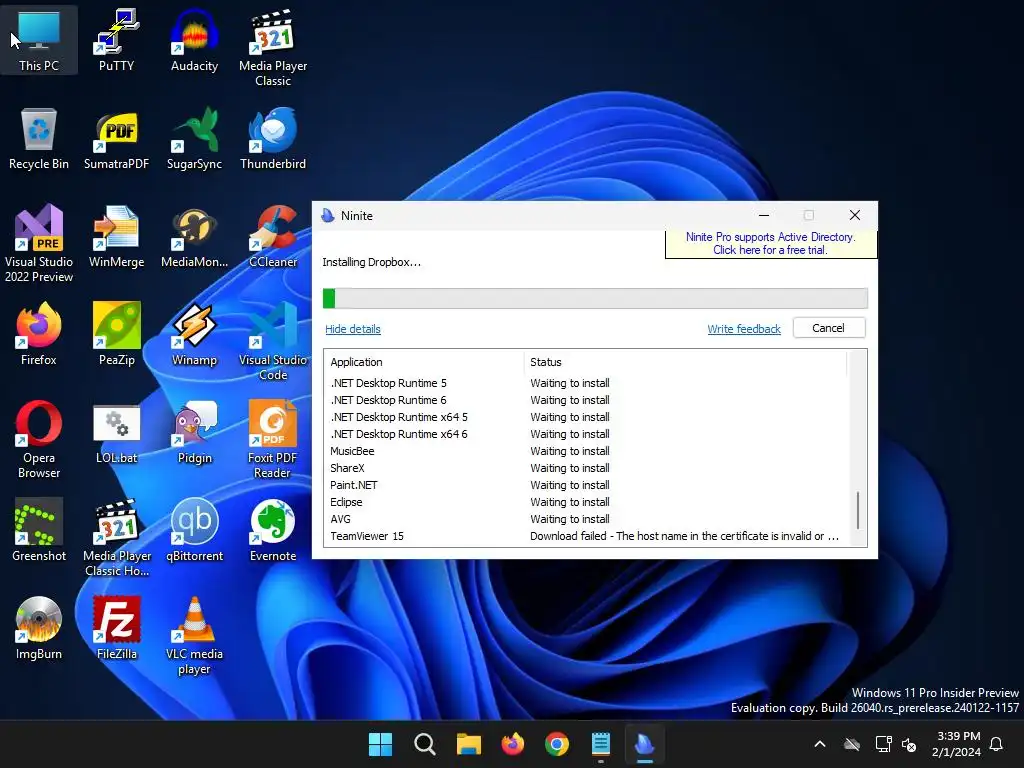
Task: Open the Windows Start menu
Action: (380, 744)
